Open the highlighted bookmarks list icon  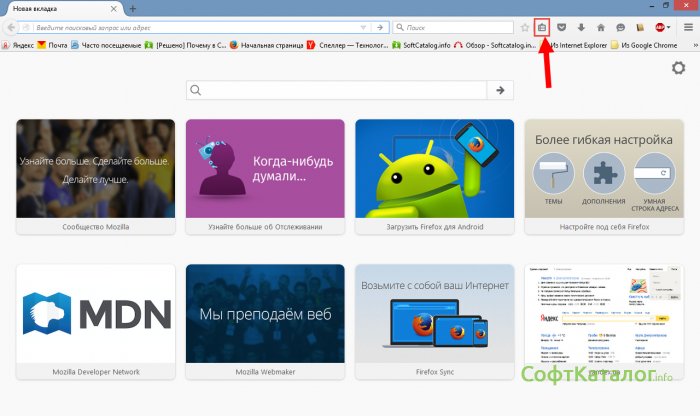pos(543,28)
